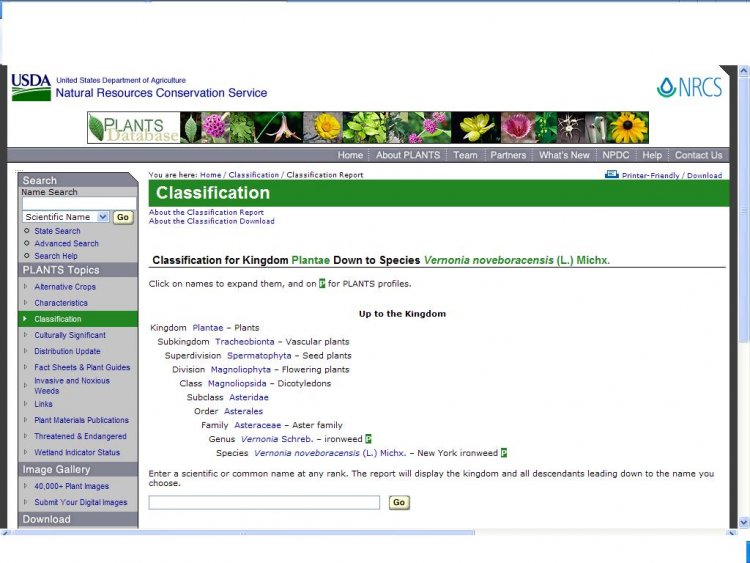Select the highlighted Classification topic
Image resolution: width=750 pixels, height=563 pixels.
(58, 319)
